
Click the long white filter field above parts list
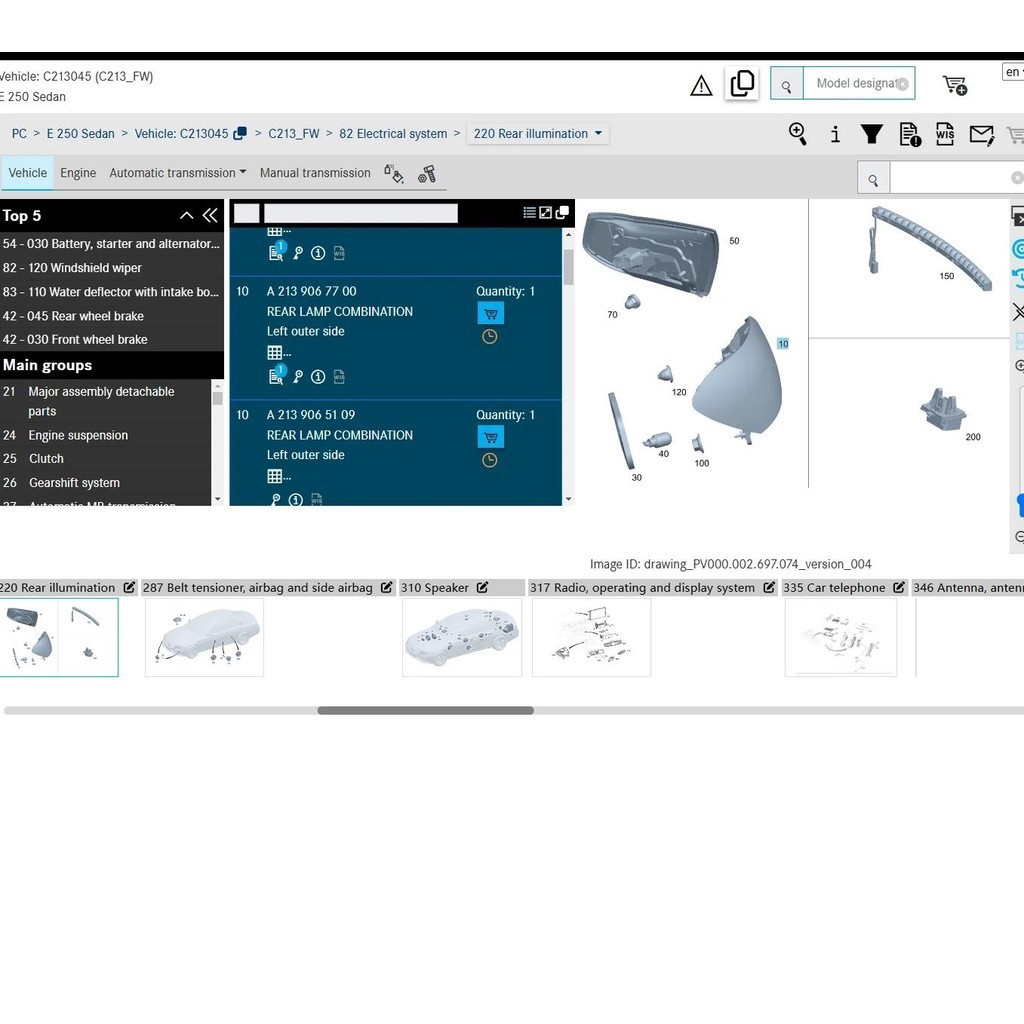click(x=360, y=213)
